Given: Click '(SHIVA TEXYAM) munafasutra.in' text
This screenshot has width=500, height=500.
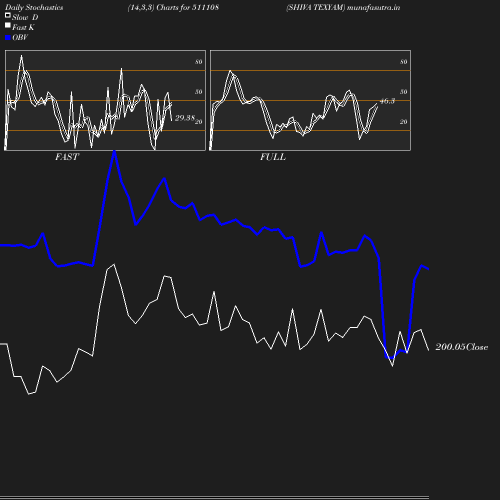Looking at the screenshot, I should [343, 7].
